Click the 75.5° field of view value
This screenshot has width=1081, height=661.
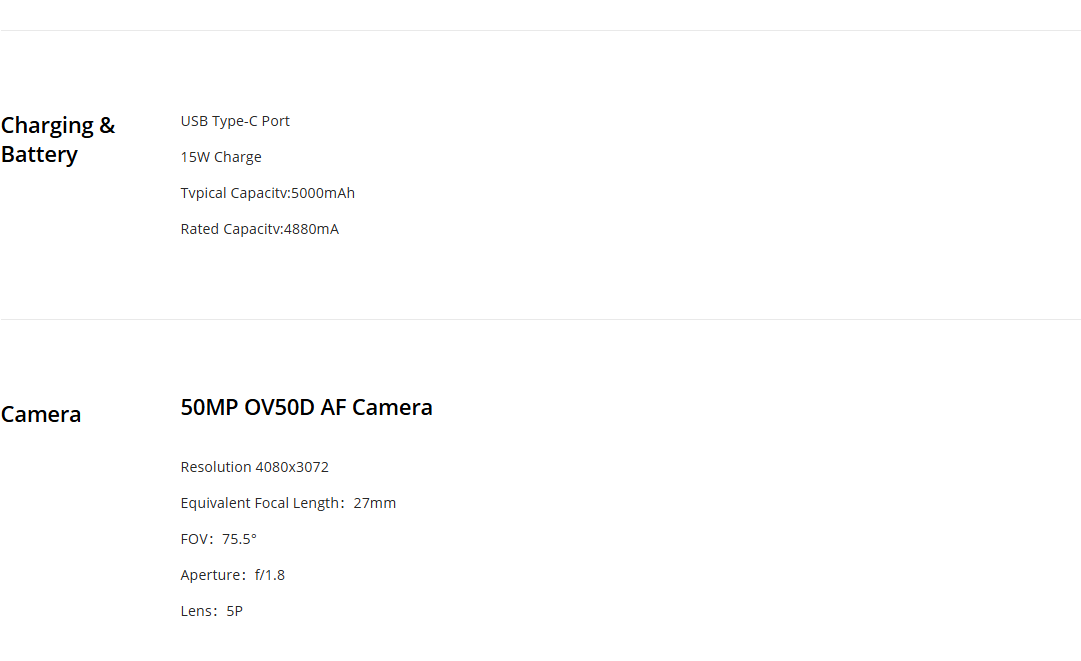pos(239,539)
